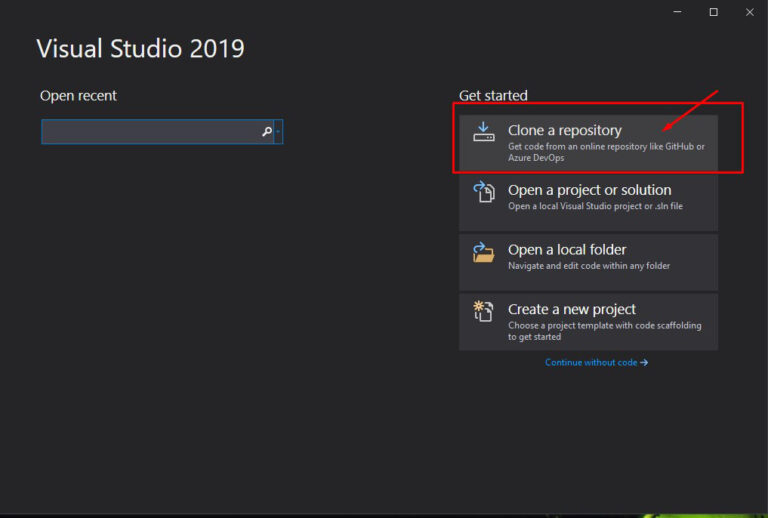768x518 pixels.
Task: Focus the Open recent search field
Action: [x=157, y=131]
